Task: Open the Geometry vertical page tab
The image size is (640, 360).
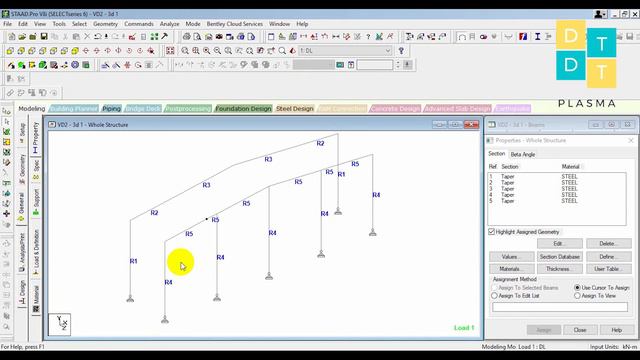Action: (x=22, y=168)
